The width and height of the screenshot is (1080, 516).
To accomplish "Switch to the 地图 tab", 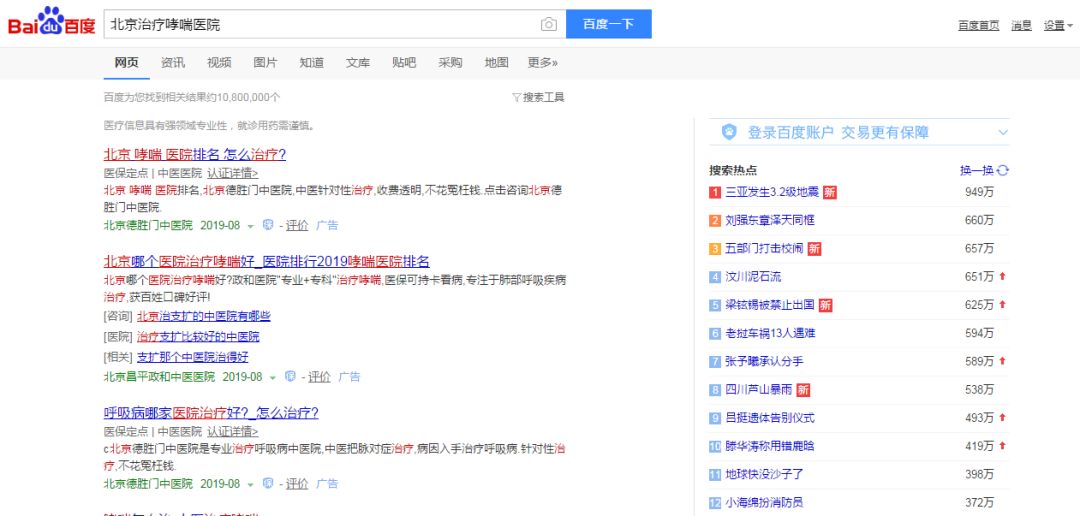I will click(x=496, y=63).
